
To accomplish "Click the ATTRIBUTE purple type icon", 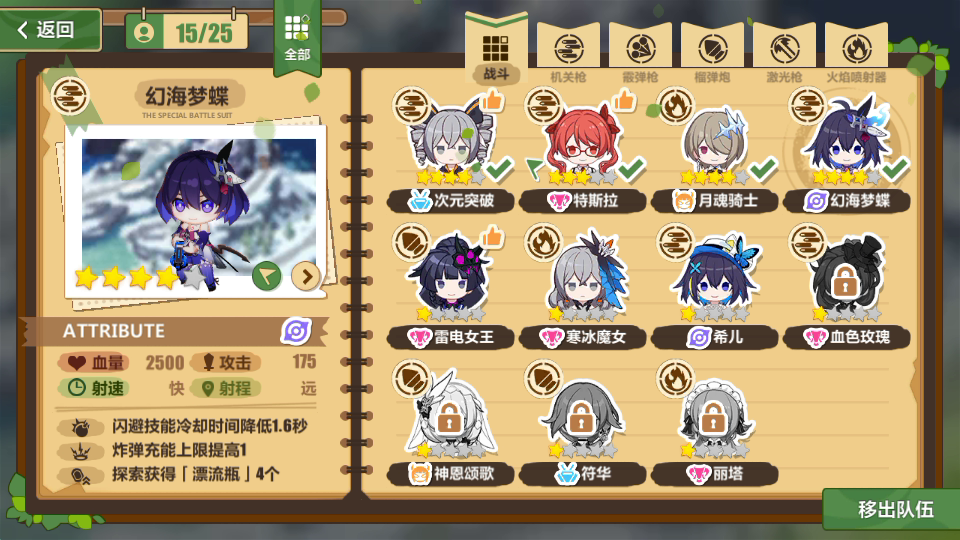I will [x=296, y=331].
